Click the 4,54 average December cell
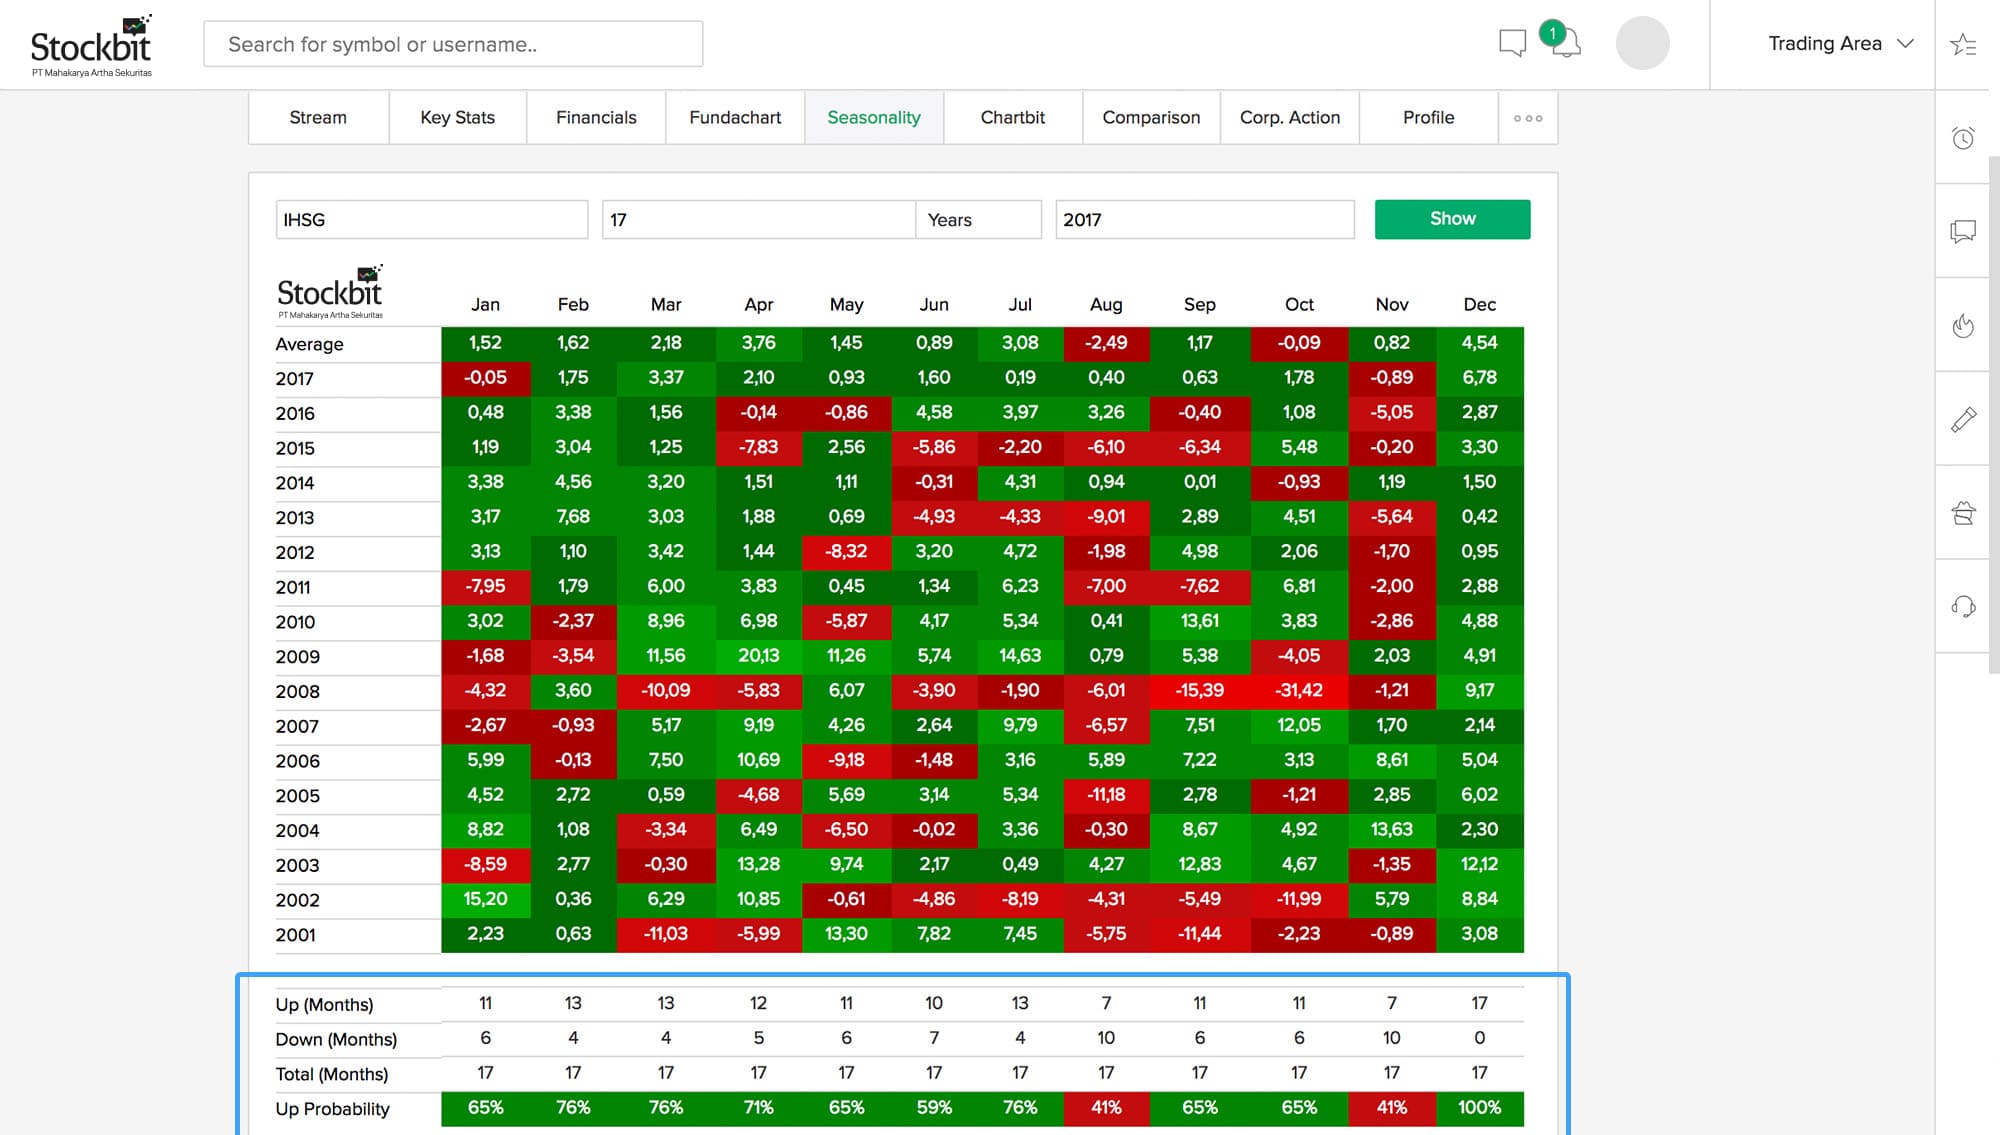 pos(1479,343)
